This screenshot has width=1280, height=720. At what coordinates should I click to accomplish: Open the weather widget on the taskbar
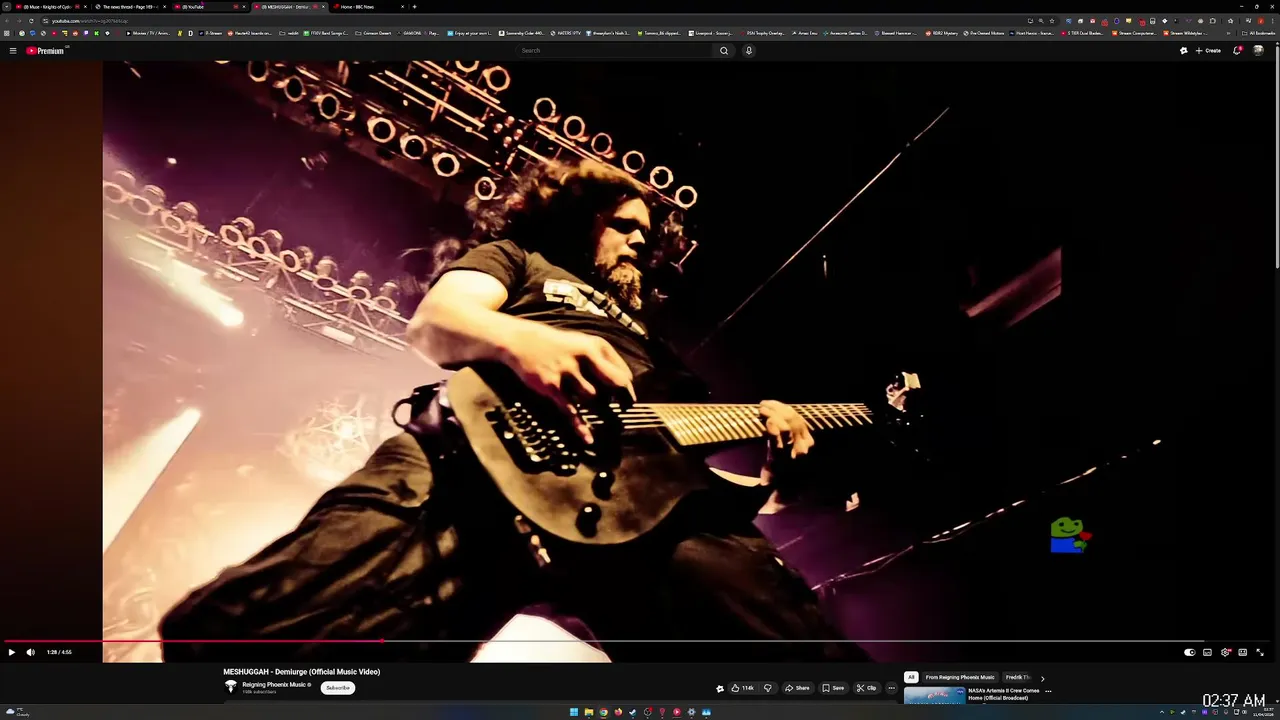click(16, 712)
